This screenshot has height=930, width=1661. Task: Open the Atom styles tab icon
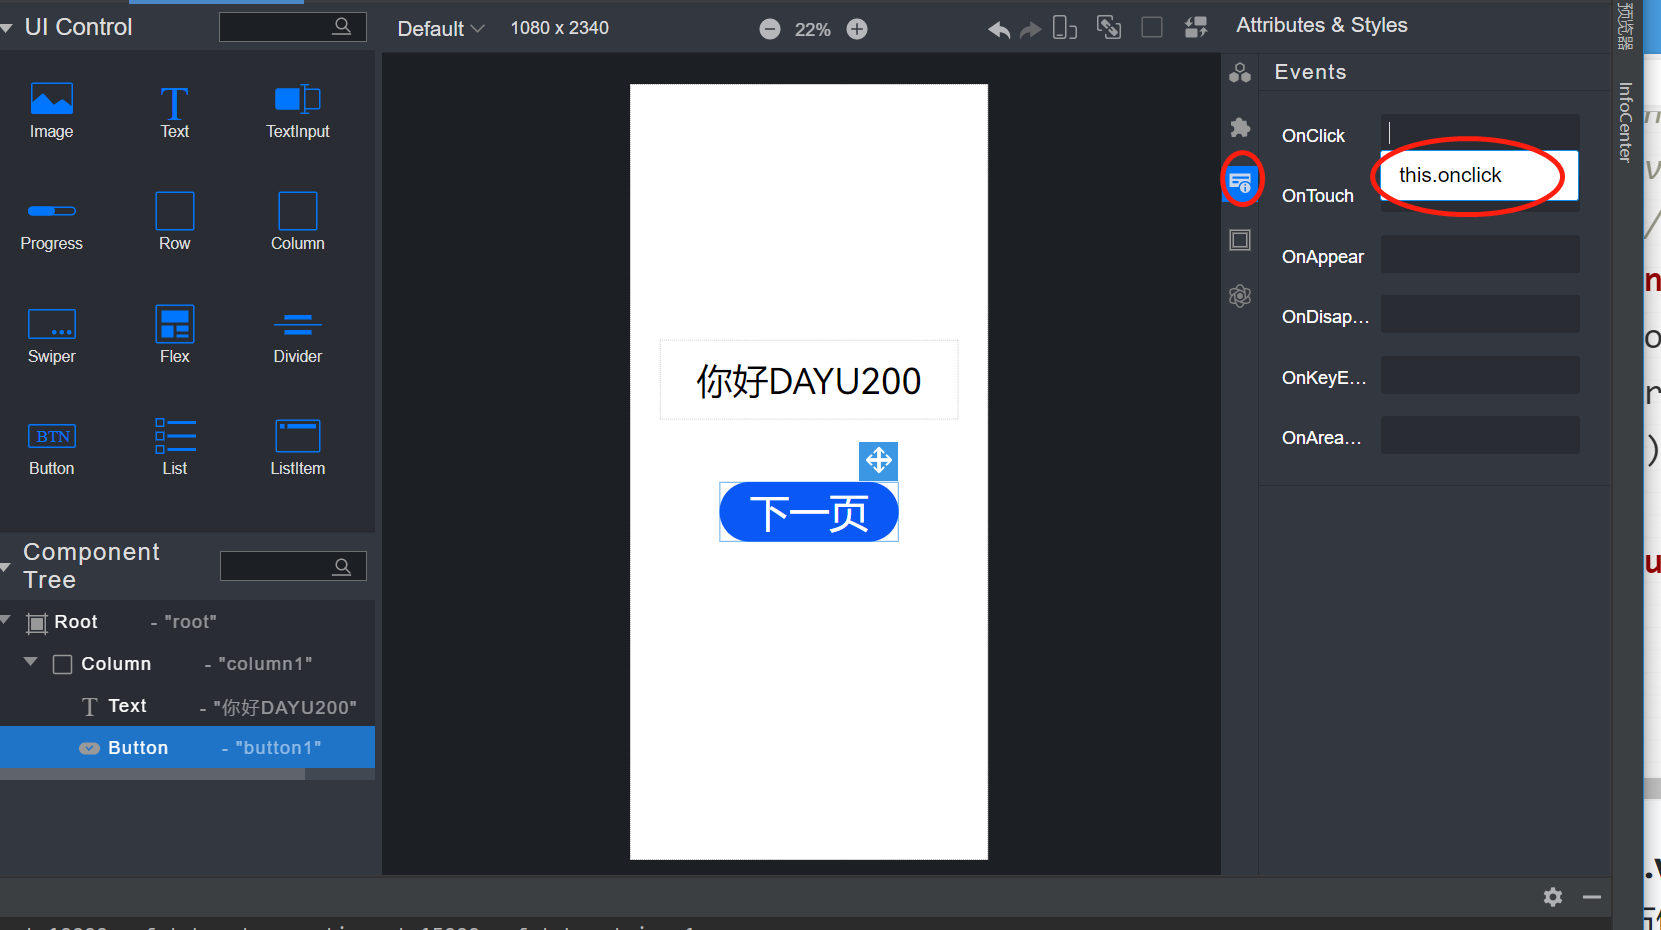click(x=1240, y=296)
